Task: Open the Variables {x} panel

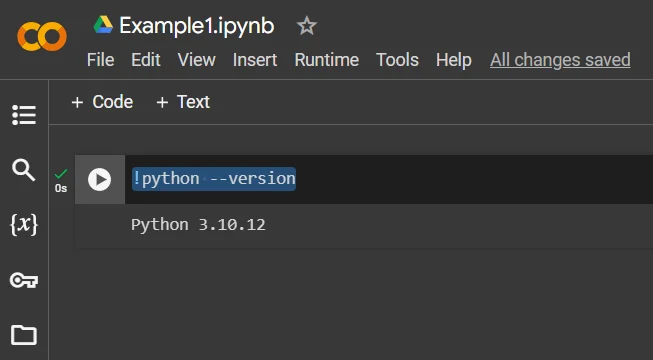Action: 24,225
